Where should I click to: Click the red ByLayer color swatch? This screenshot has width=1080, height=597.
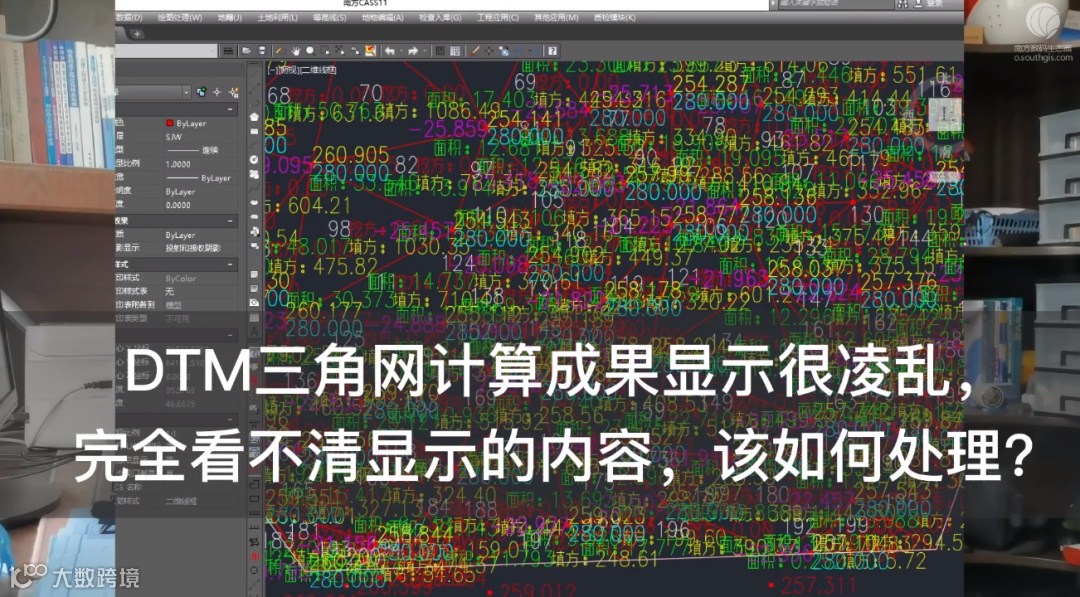pyautogui.click(x=169, y=123)
